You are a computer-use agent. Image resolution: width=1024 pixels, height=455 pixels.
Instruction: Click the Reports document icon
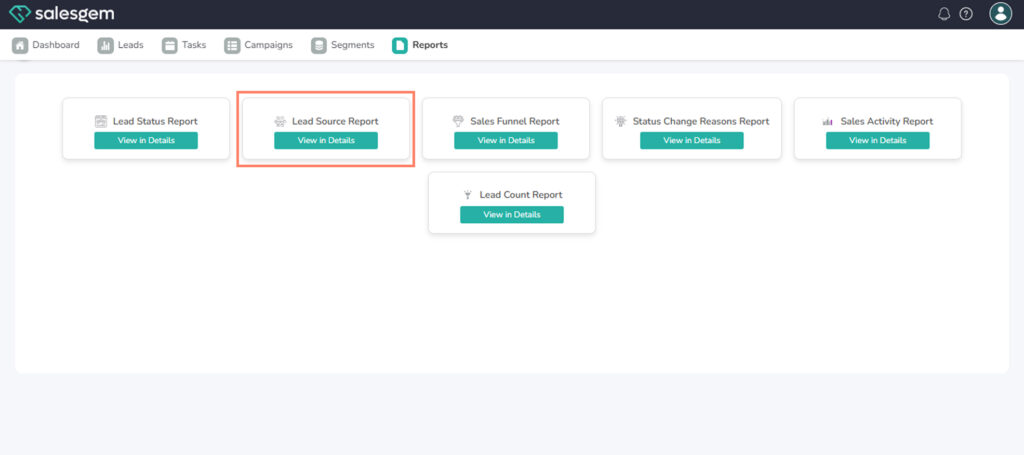(400, 45)
